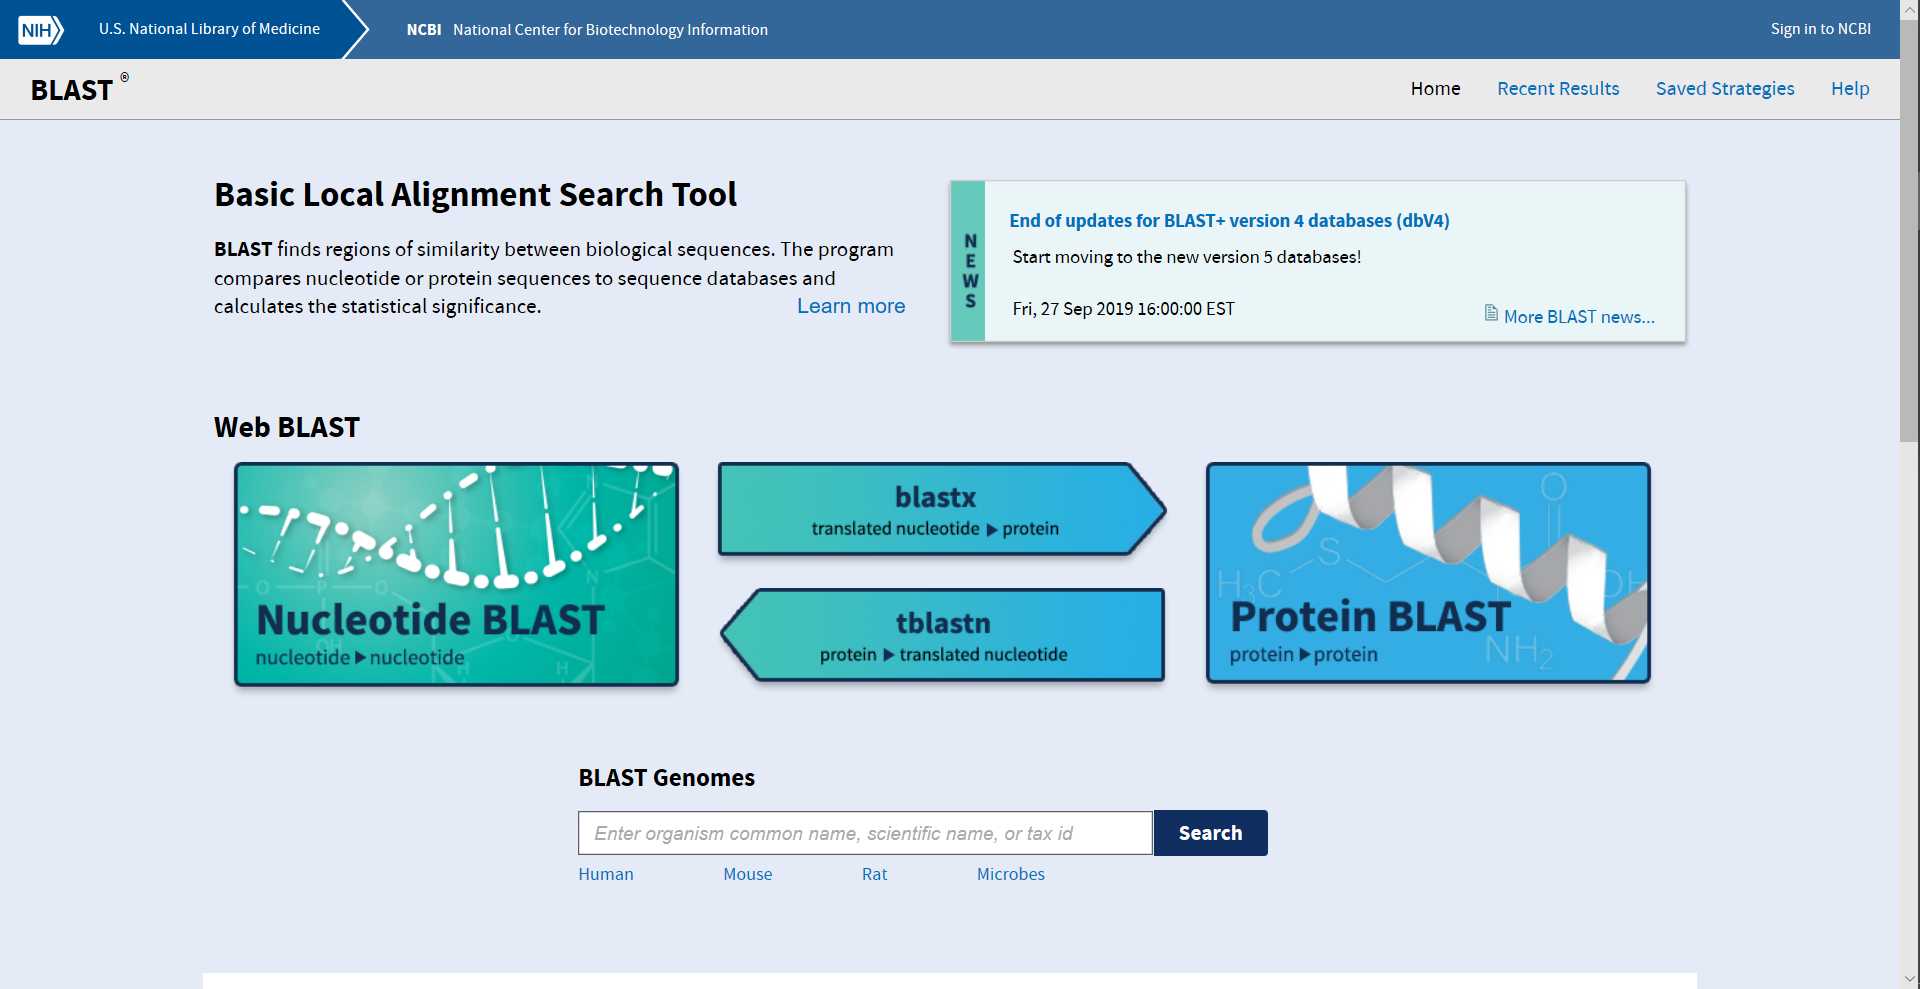This screenshot has height=989, width=1920.
Task: Read the dbV4 end-of-updates news headline
Action: 1230,220
